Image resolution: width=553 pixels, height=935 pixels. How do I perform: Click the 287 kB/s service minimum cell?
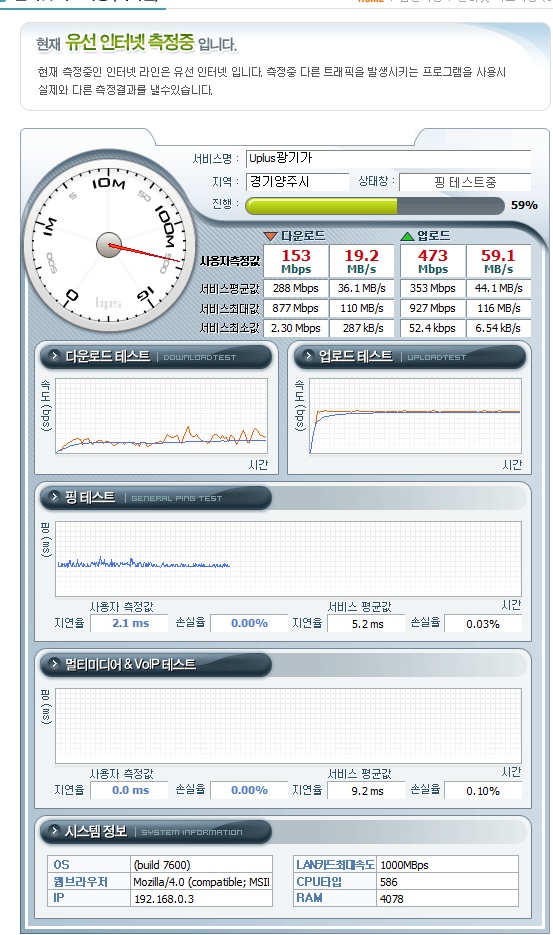pyautogui.click(x=362, y=328)
